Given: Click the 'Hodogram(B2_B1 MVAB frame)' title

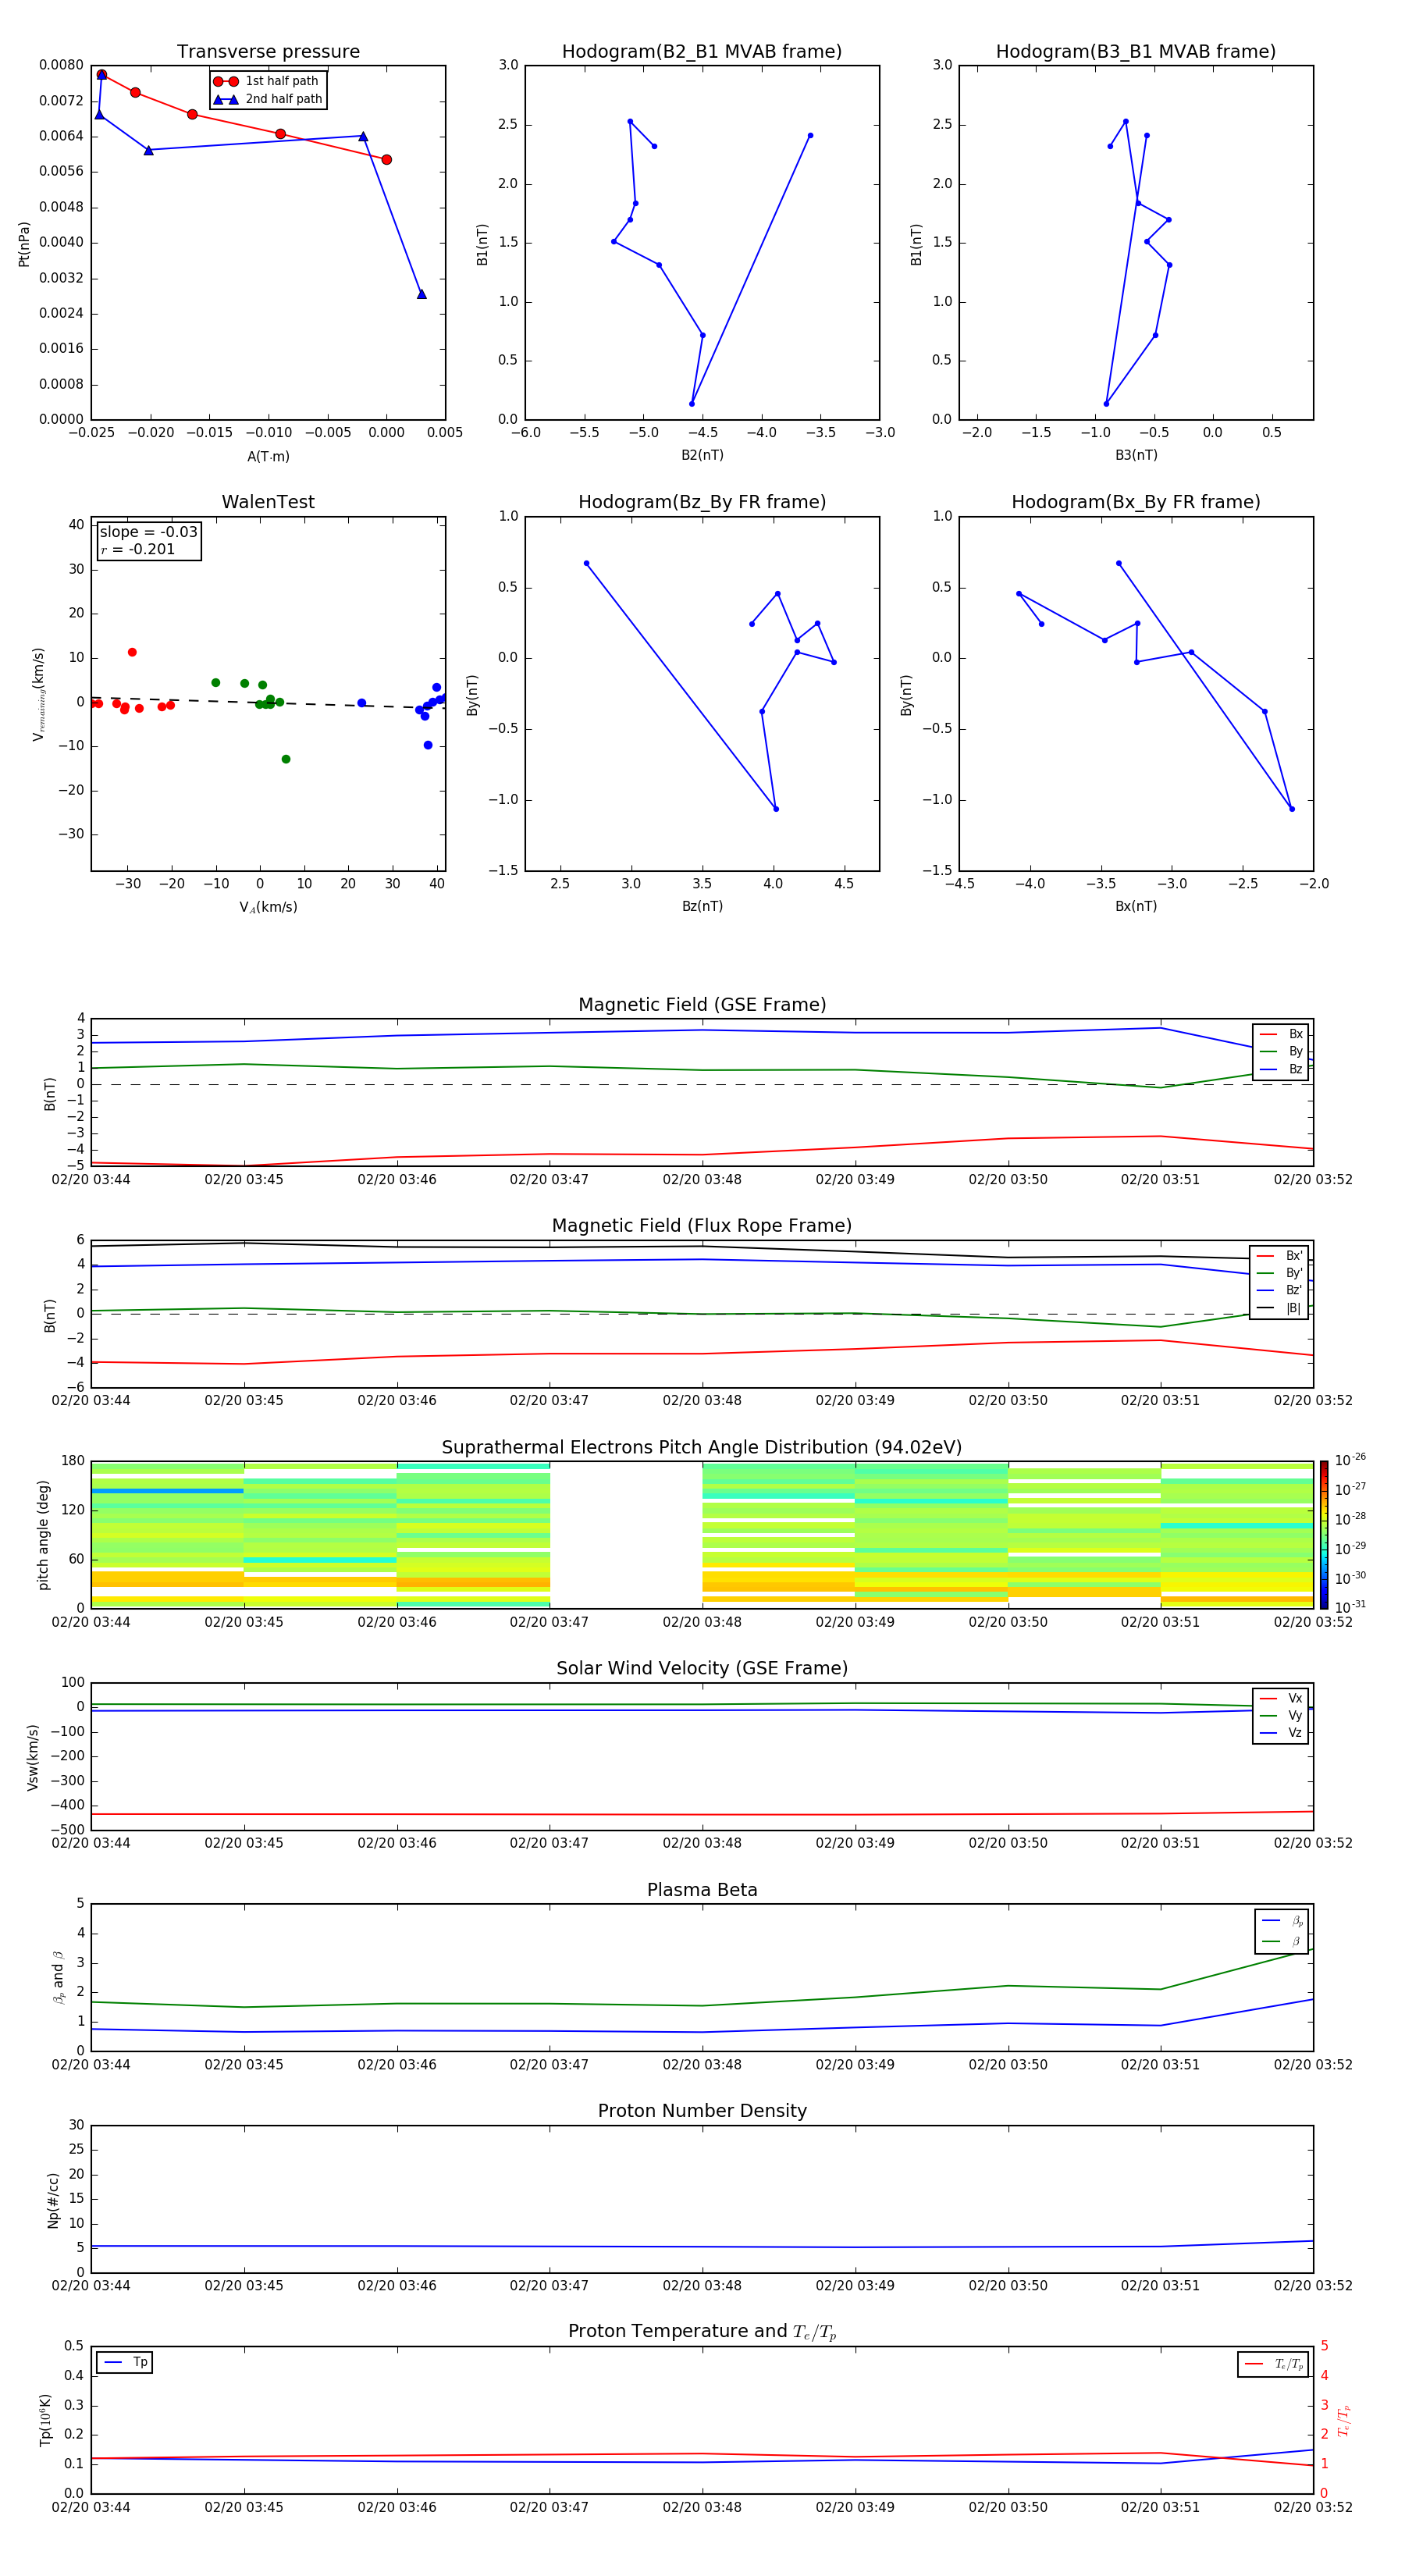Looking at the screenshot, I should click(702, 52).
